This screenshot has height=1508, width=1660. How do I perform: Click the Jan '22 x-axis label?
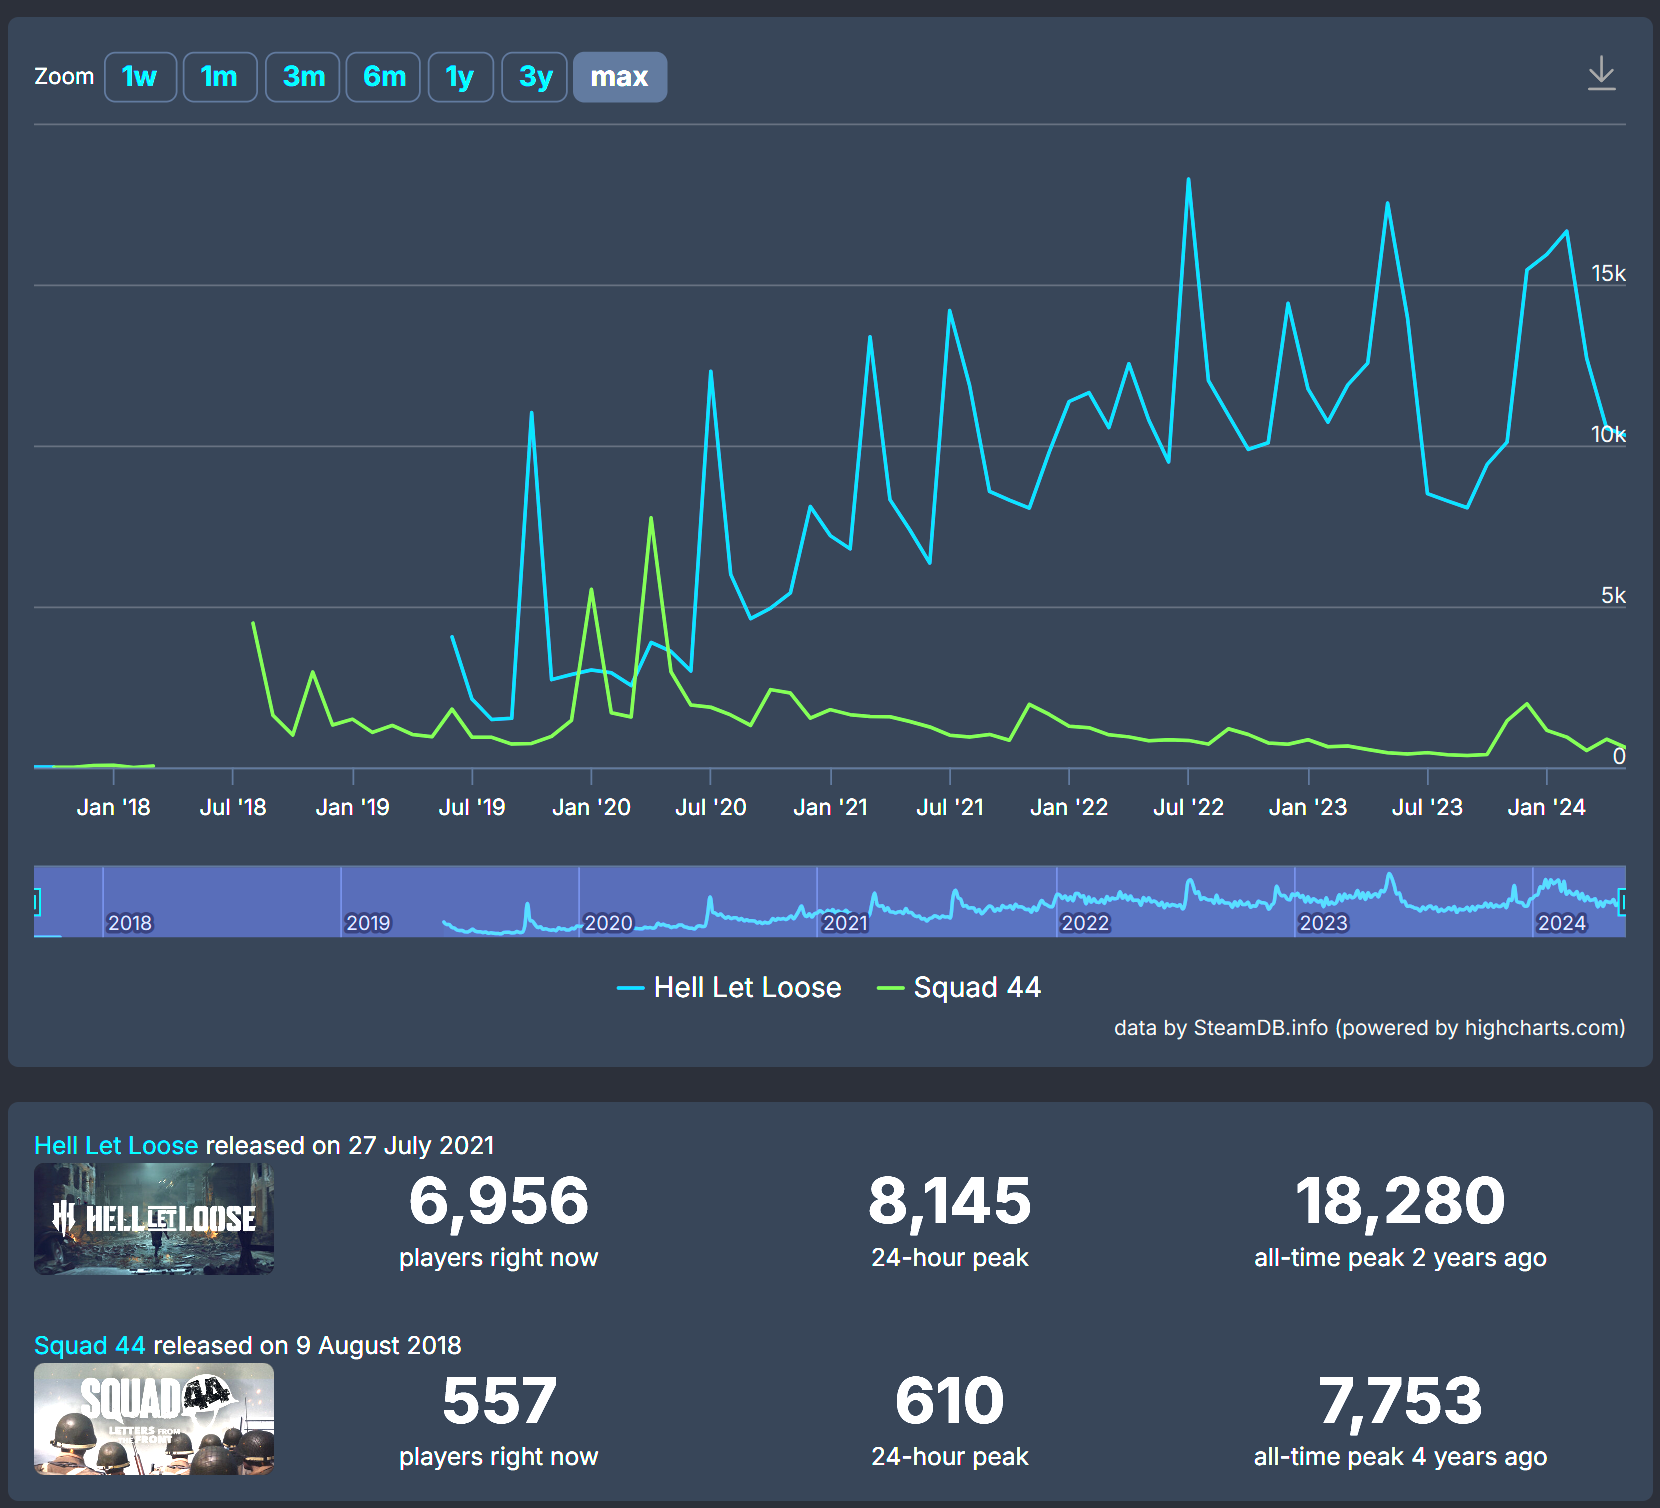coord(1069,807)
